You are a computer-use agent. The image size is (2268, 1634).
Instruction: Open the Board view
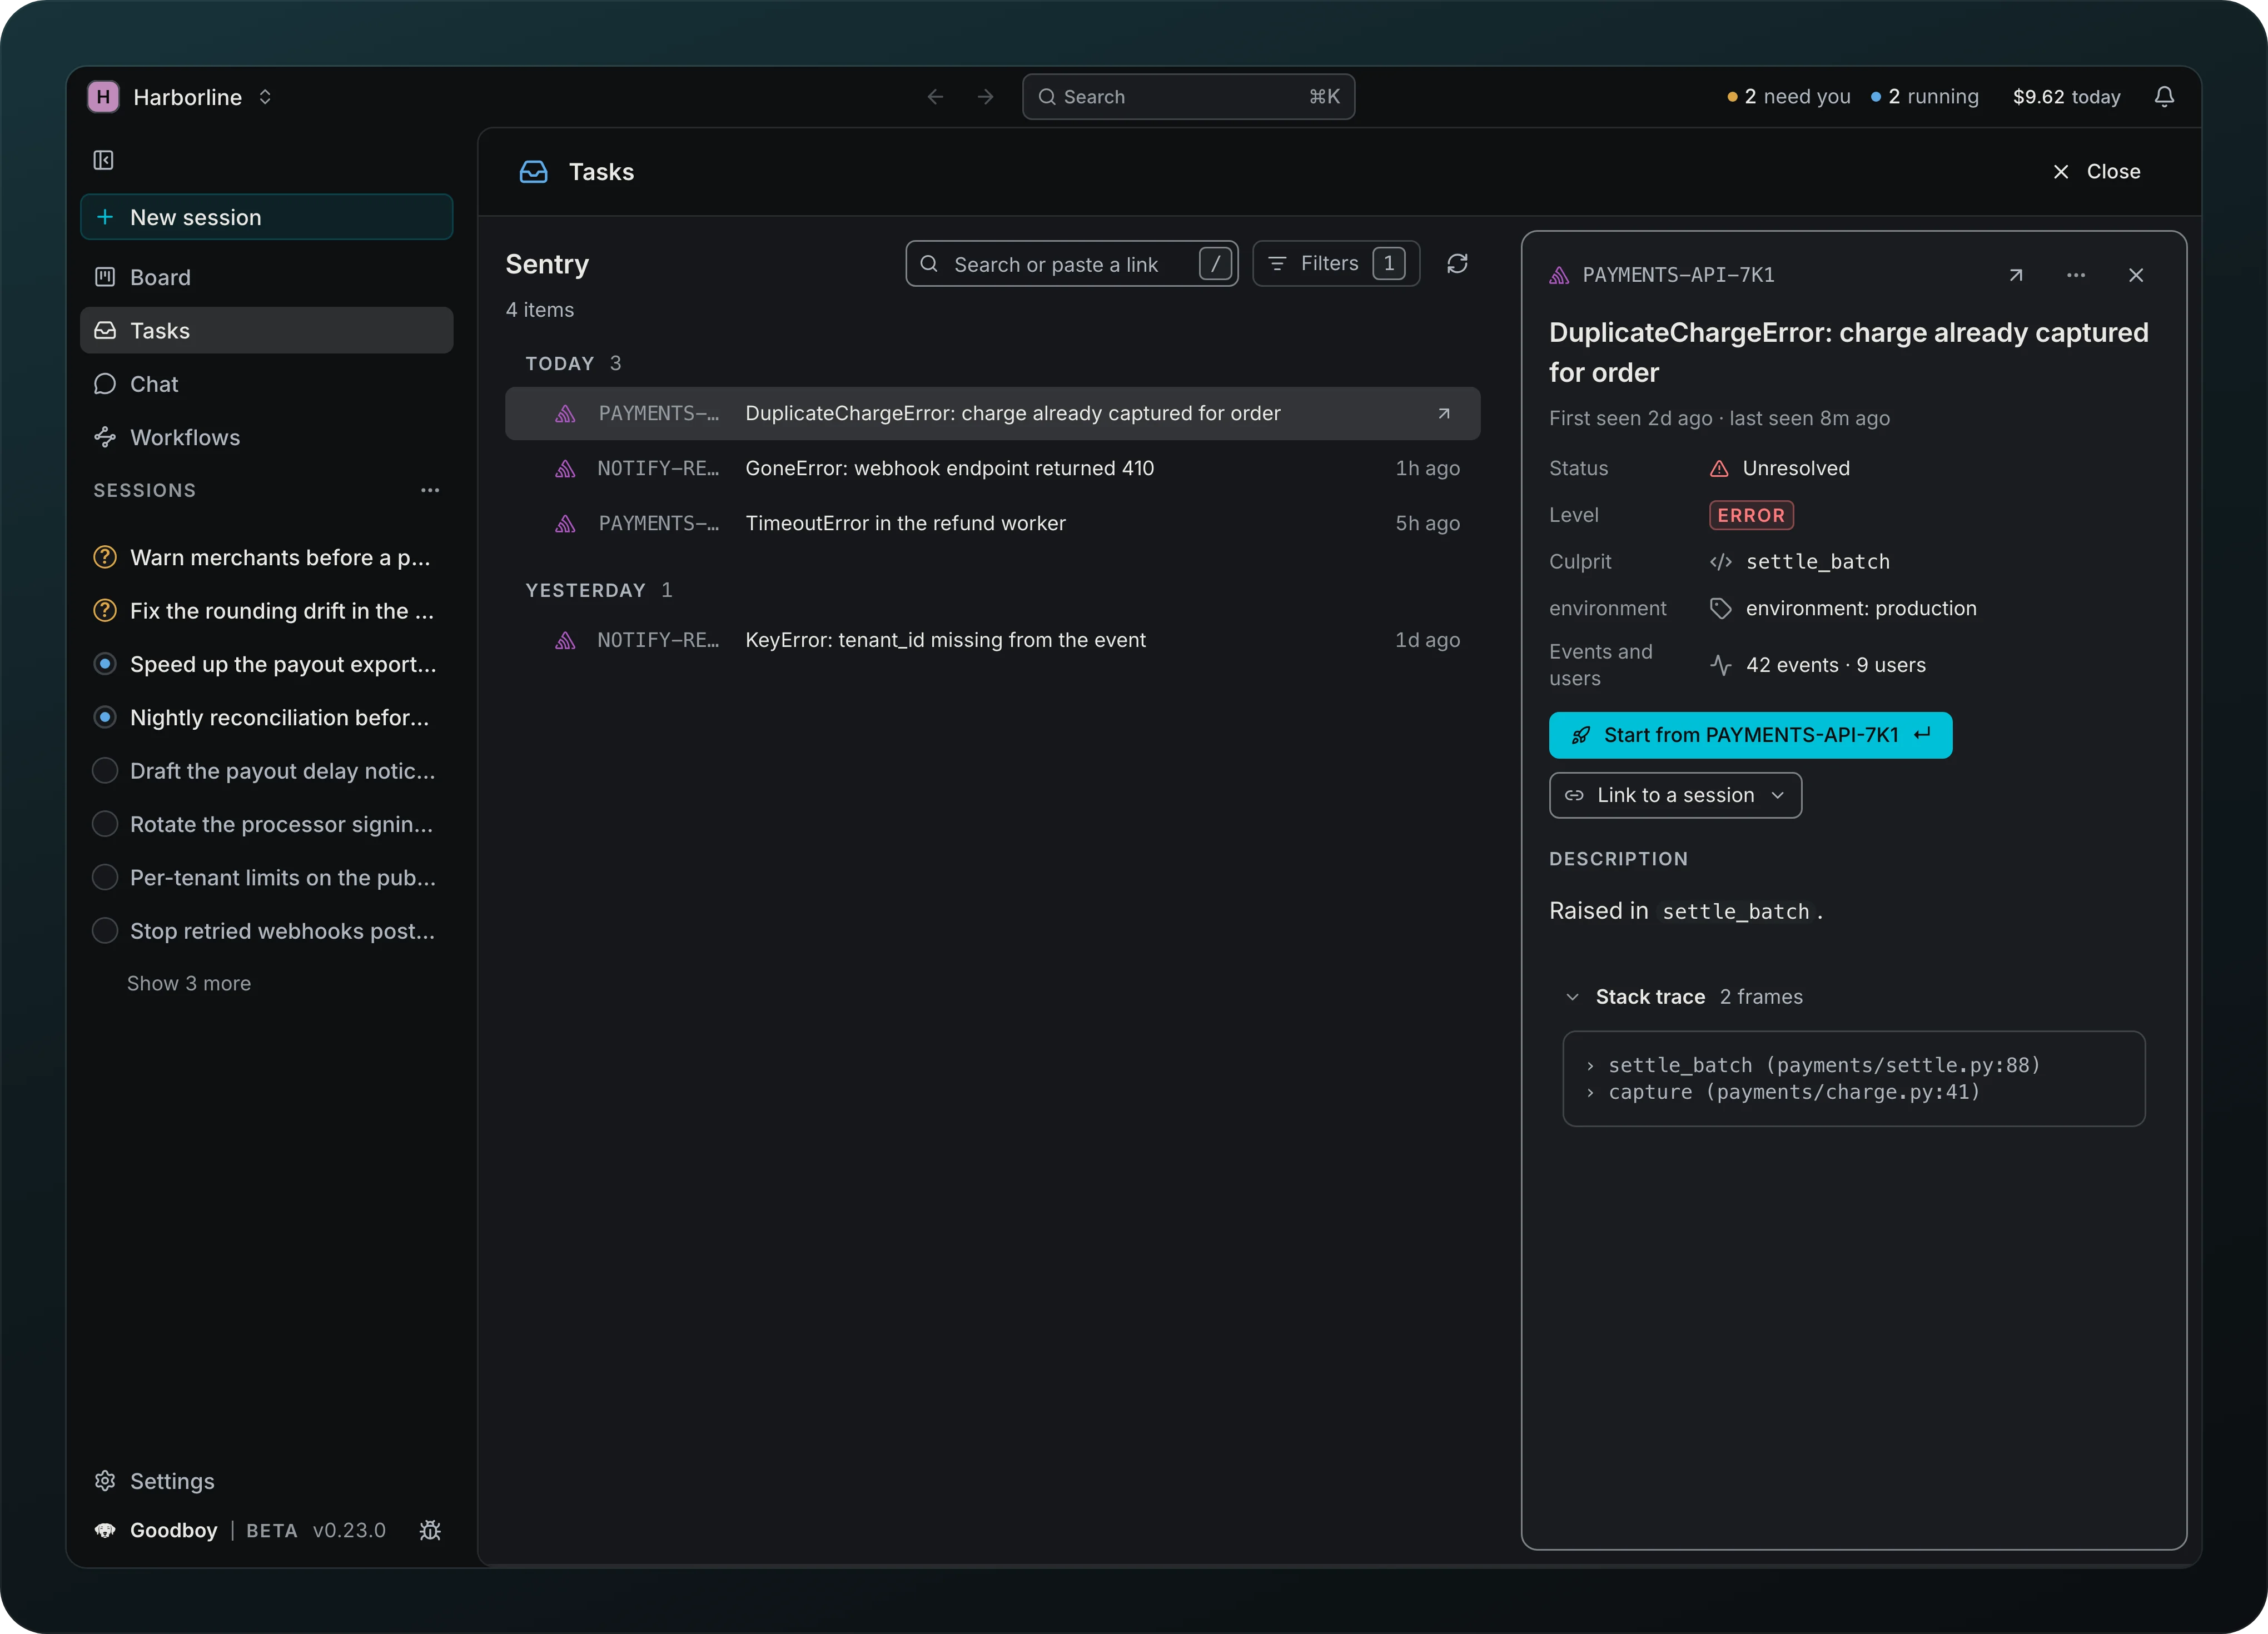[x=266, y=277]
